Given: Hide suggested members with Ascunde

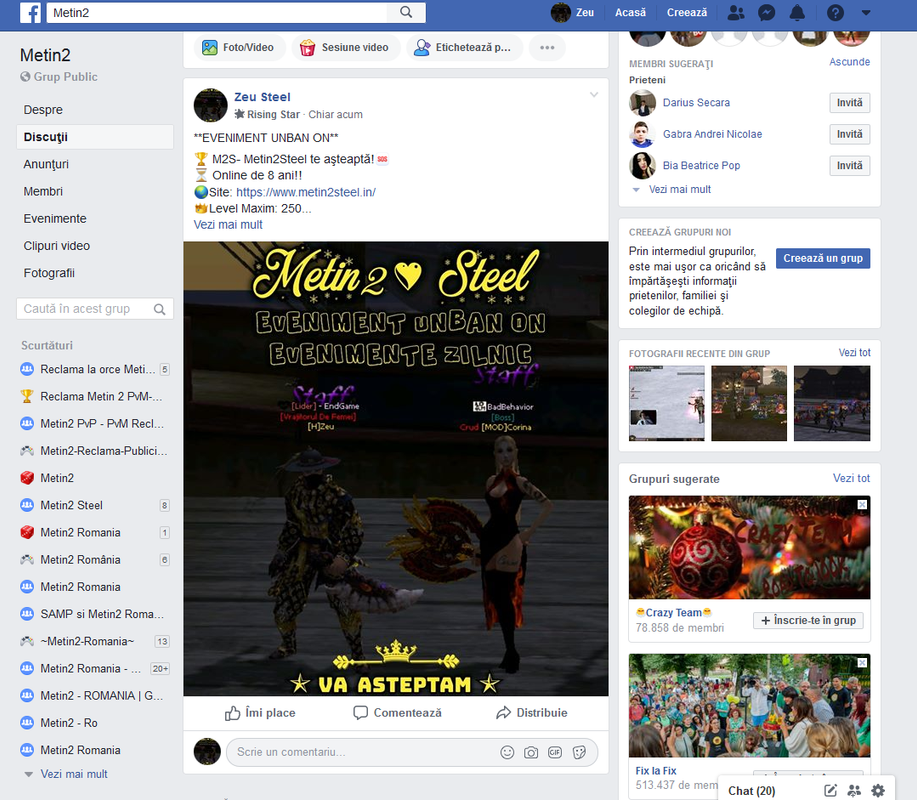Looking at the screenshot, I should click(x=849, y=62).
